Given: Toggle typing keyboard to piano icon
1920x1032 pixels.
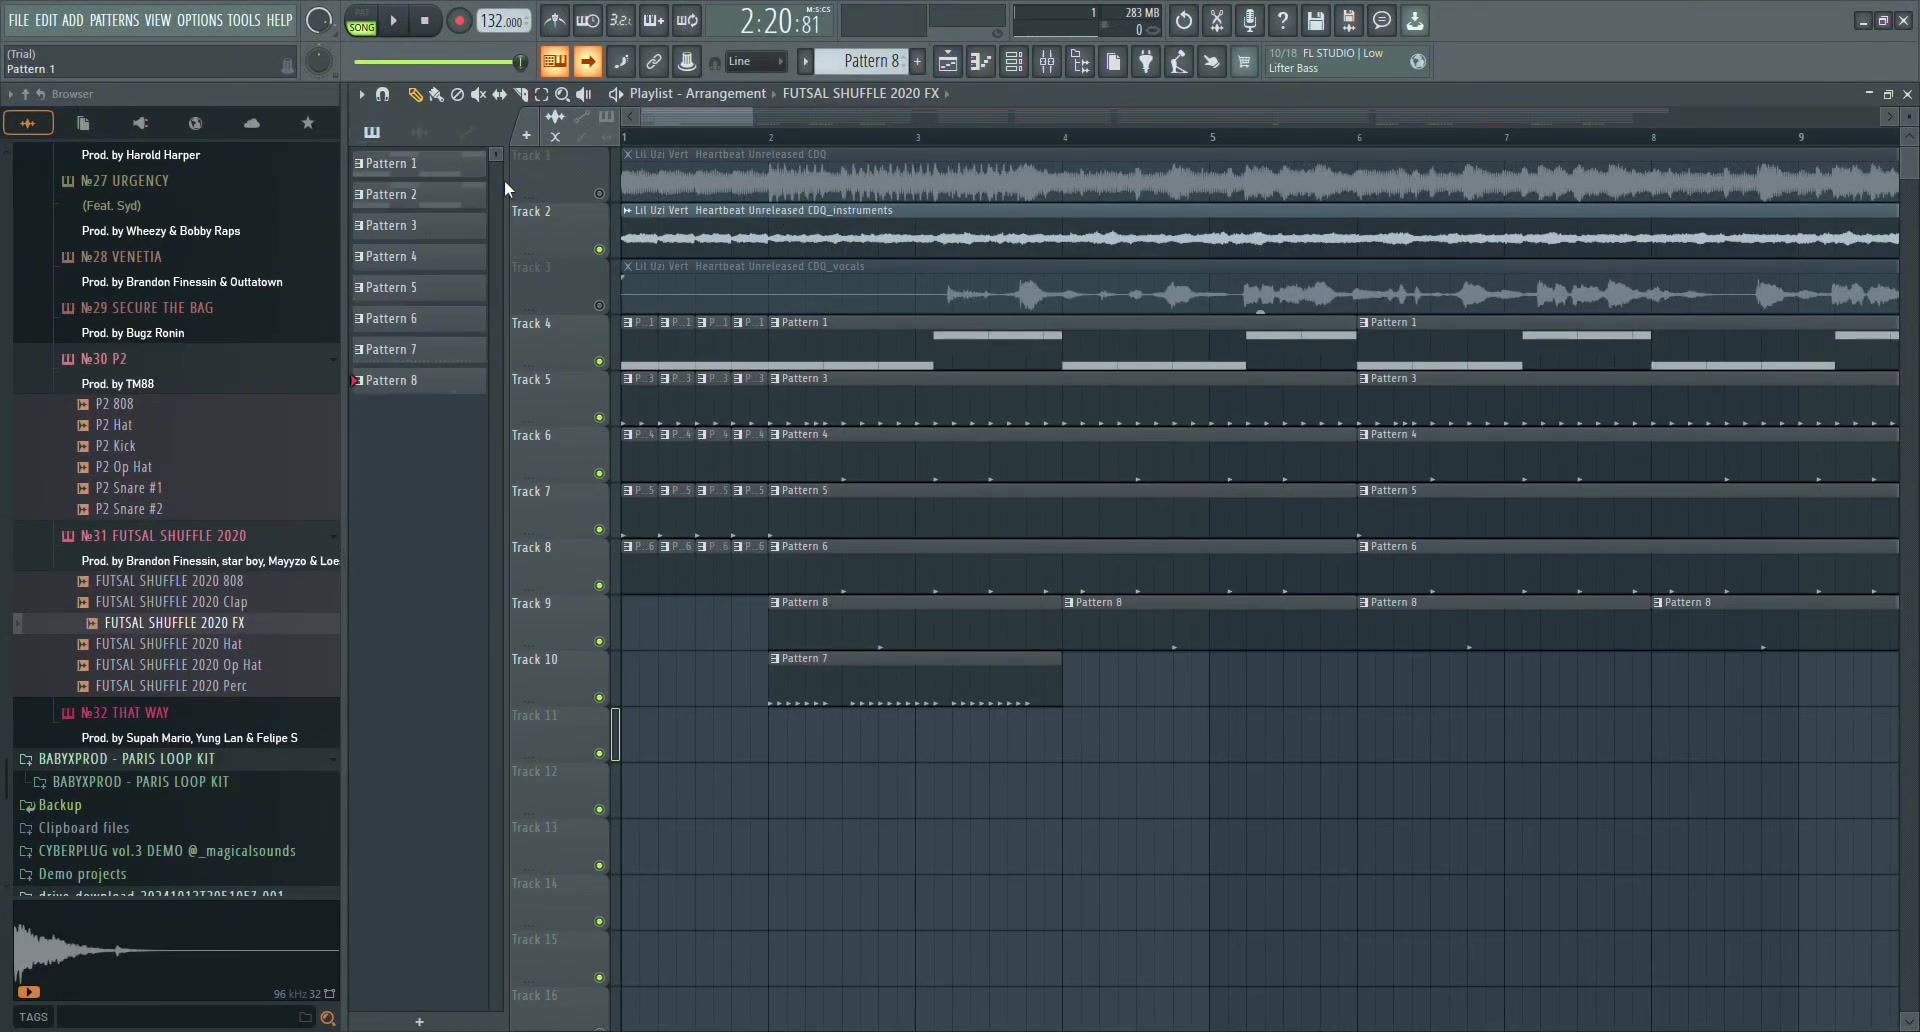Looking at the screenshot, I should [x=554, y=62].
